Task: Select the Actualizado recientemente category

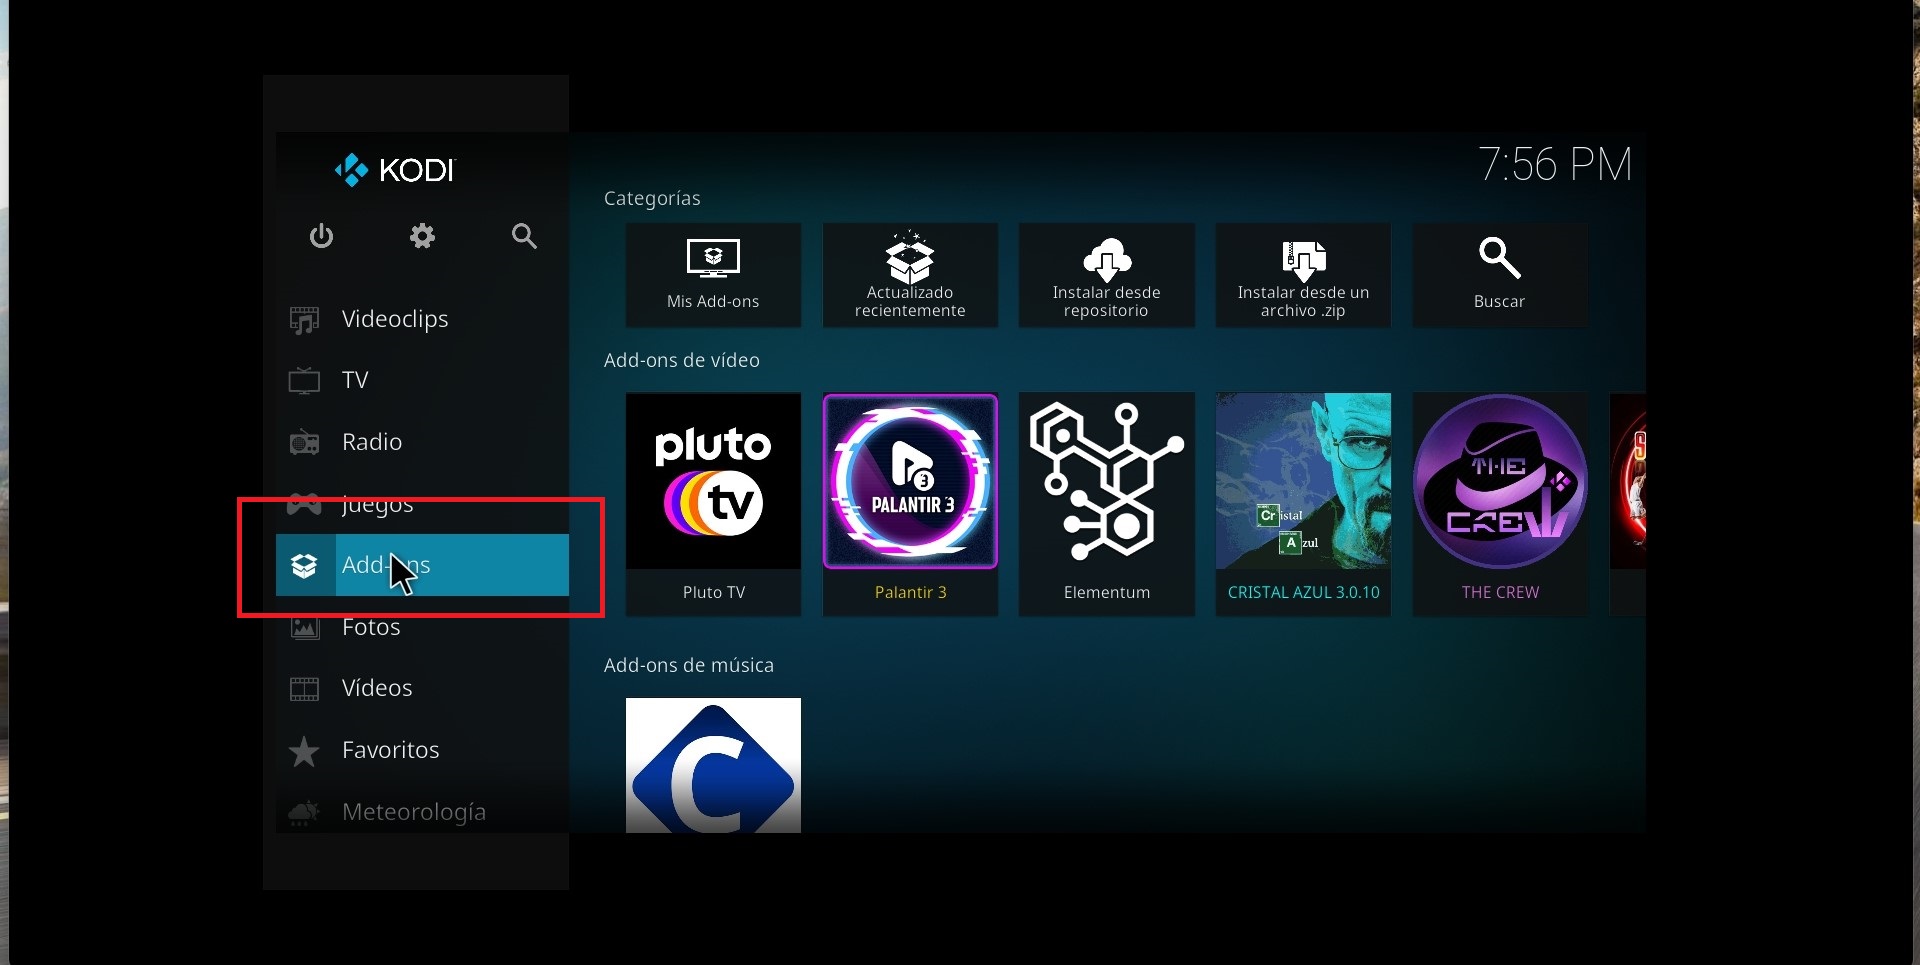Action: click(x=909, y=275)
